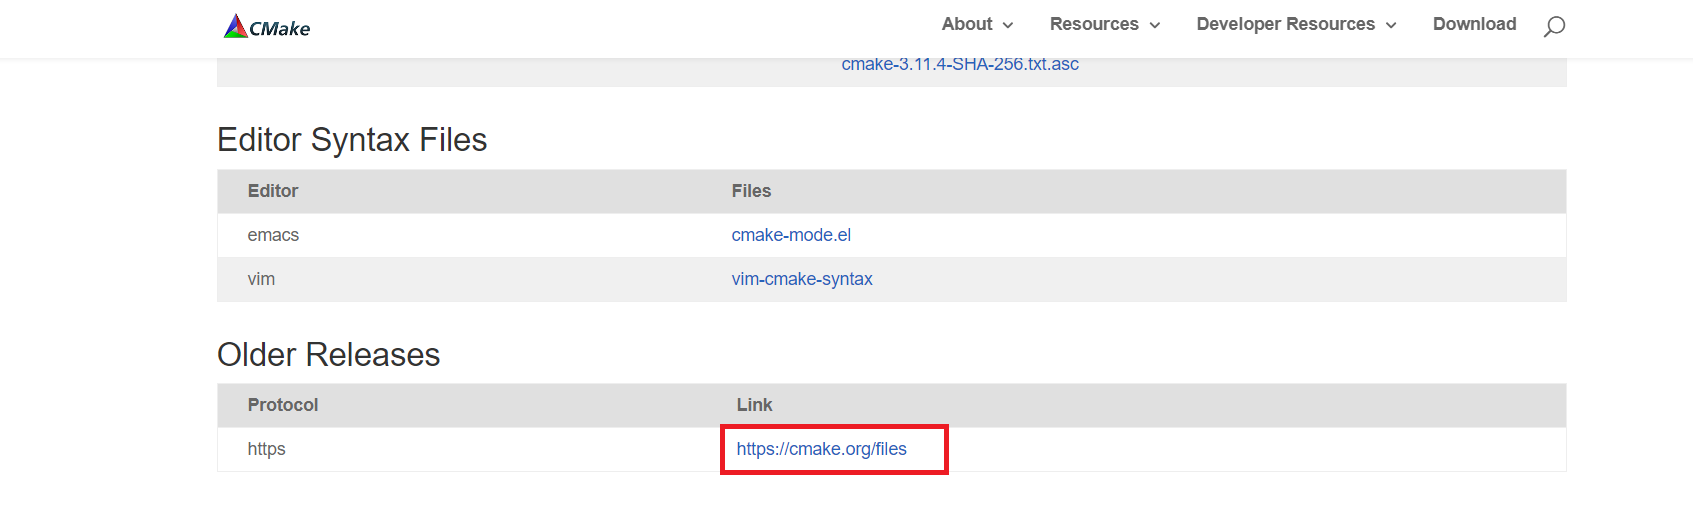1693x518 pixels.
Task: Download the cmake-mode.el file
Action: coord(791,235)
